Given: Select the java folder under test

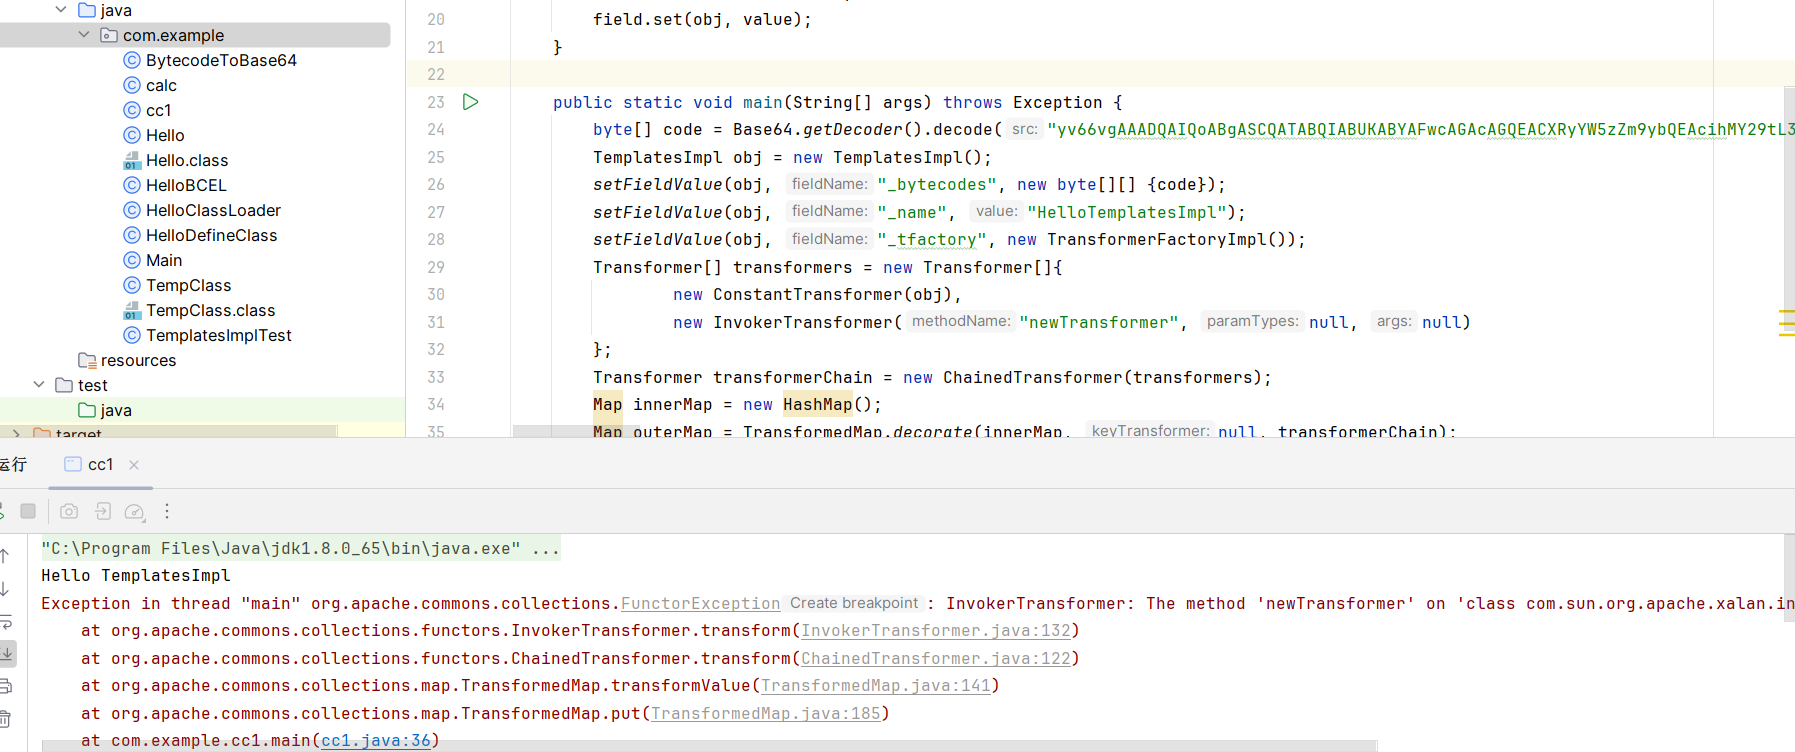Looking at the screenshot, I should point(116,410).
